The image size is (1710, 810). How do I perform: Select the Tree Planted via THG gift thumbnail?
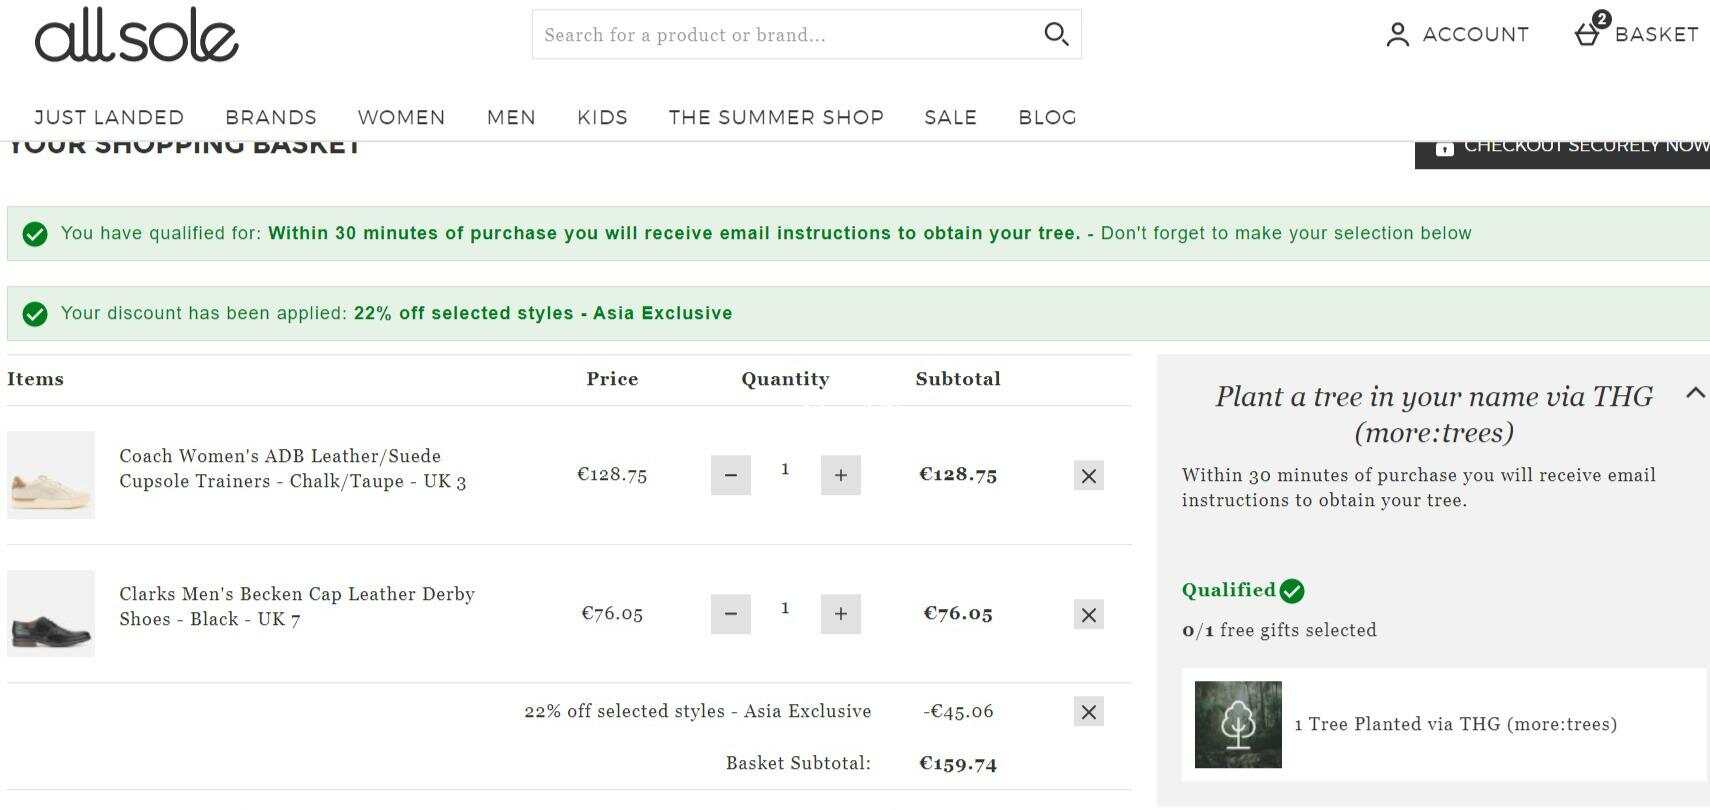pyautogui.click(x=1238, y=725)
